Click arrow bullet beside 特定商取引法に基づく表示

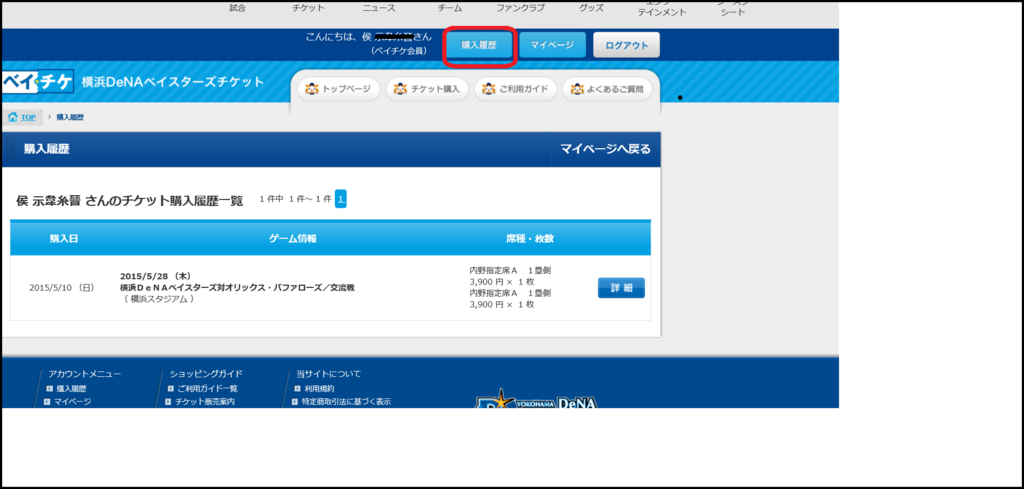[295, 402]
